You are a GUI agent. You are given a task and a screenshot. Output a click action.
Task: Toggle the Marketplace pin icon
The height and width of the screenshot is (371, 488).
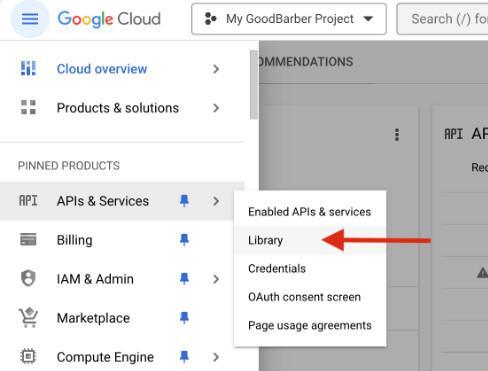[x=184, y=318]
